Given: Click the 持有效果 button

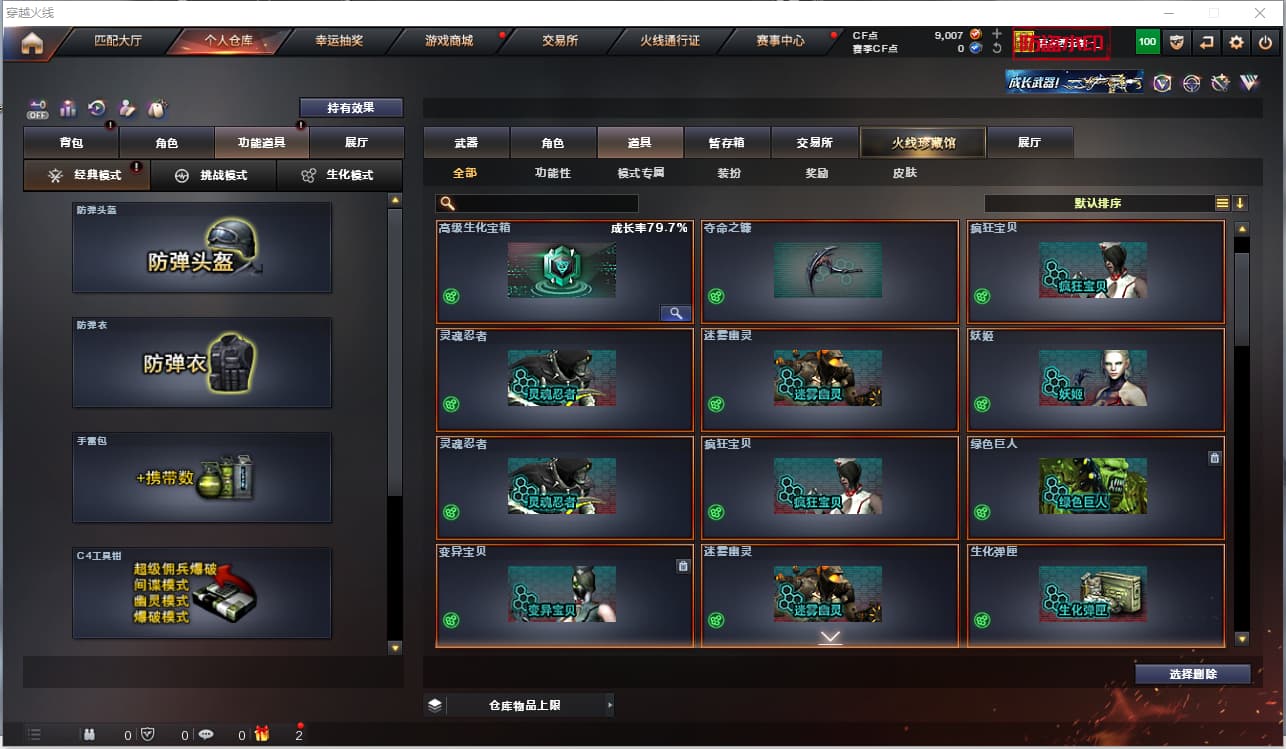Looking at the screenshot, I should (x=351, y=107).
